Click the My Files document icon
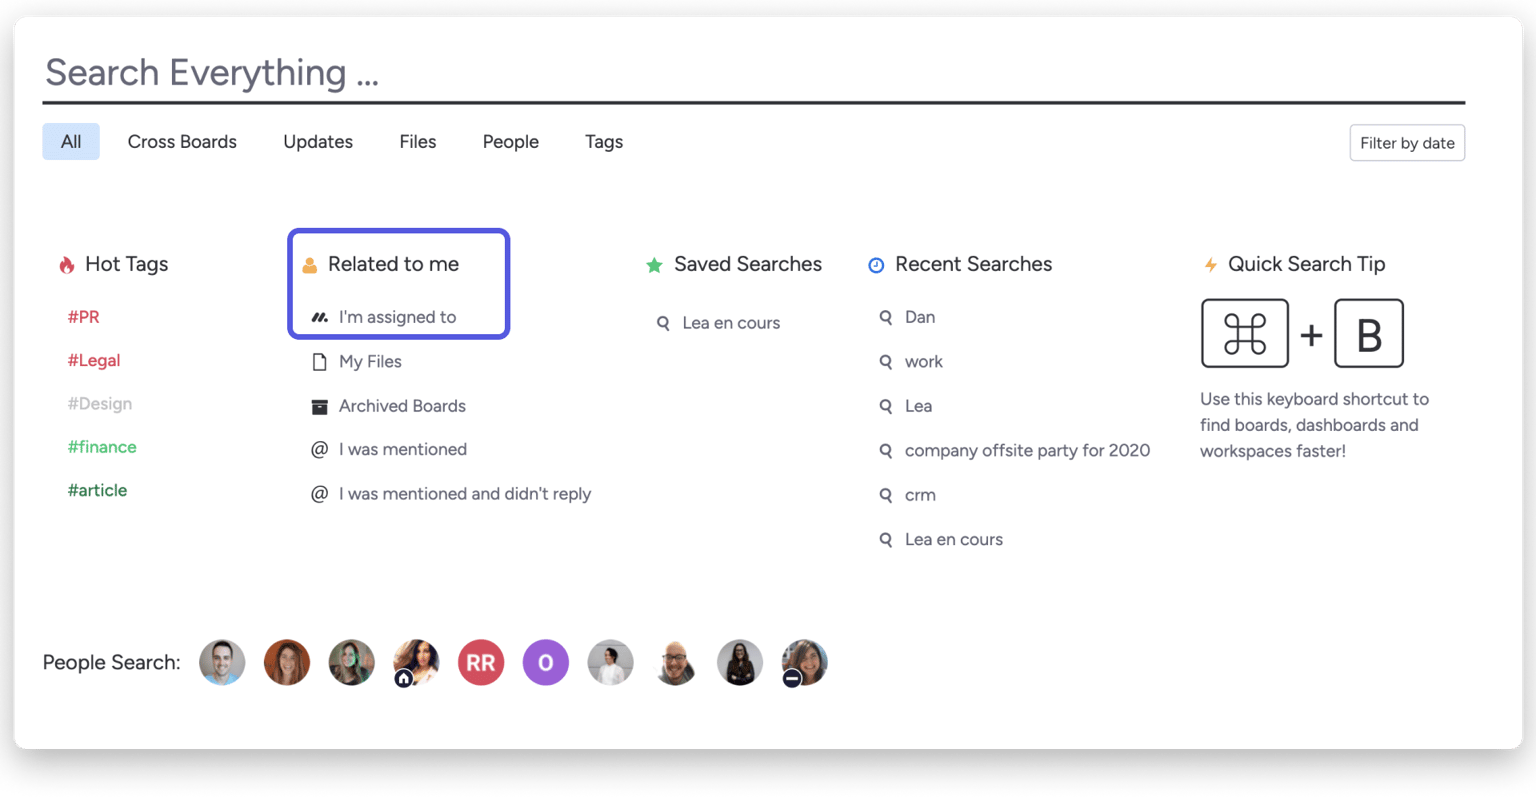The height and width of the screenshot is (801, 1536). tap(320, 362)
